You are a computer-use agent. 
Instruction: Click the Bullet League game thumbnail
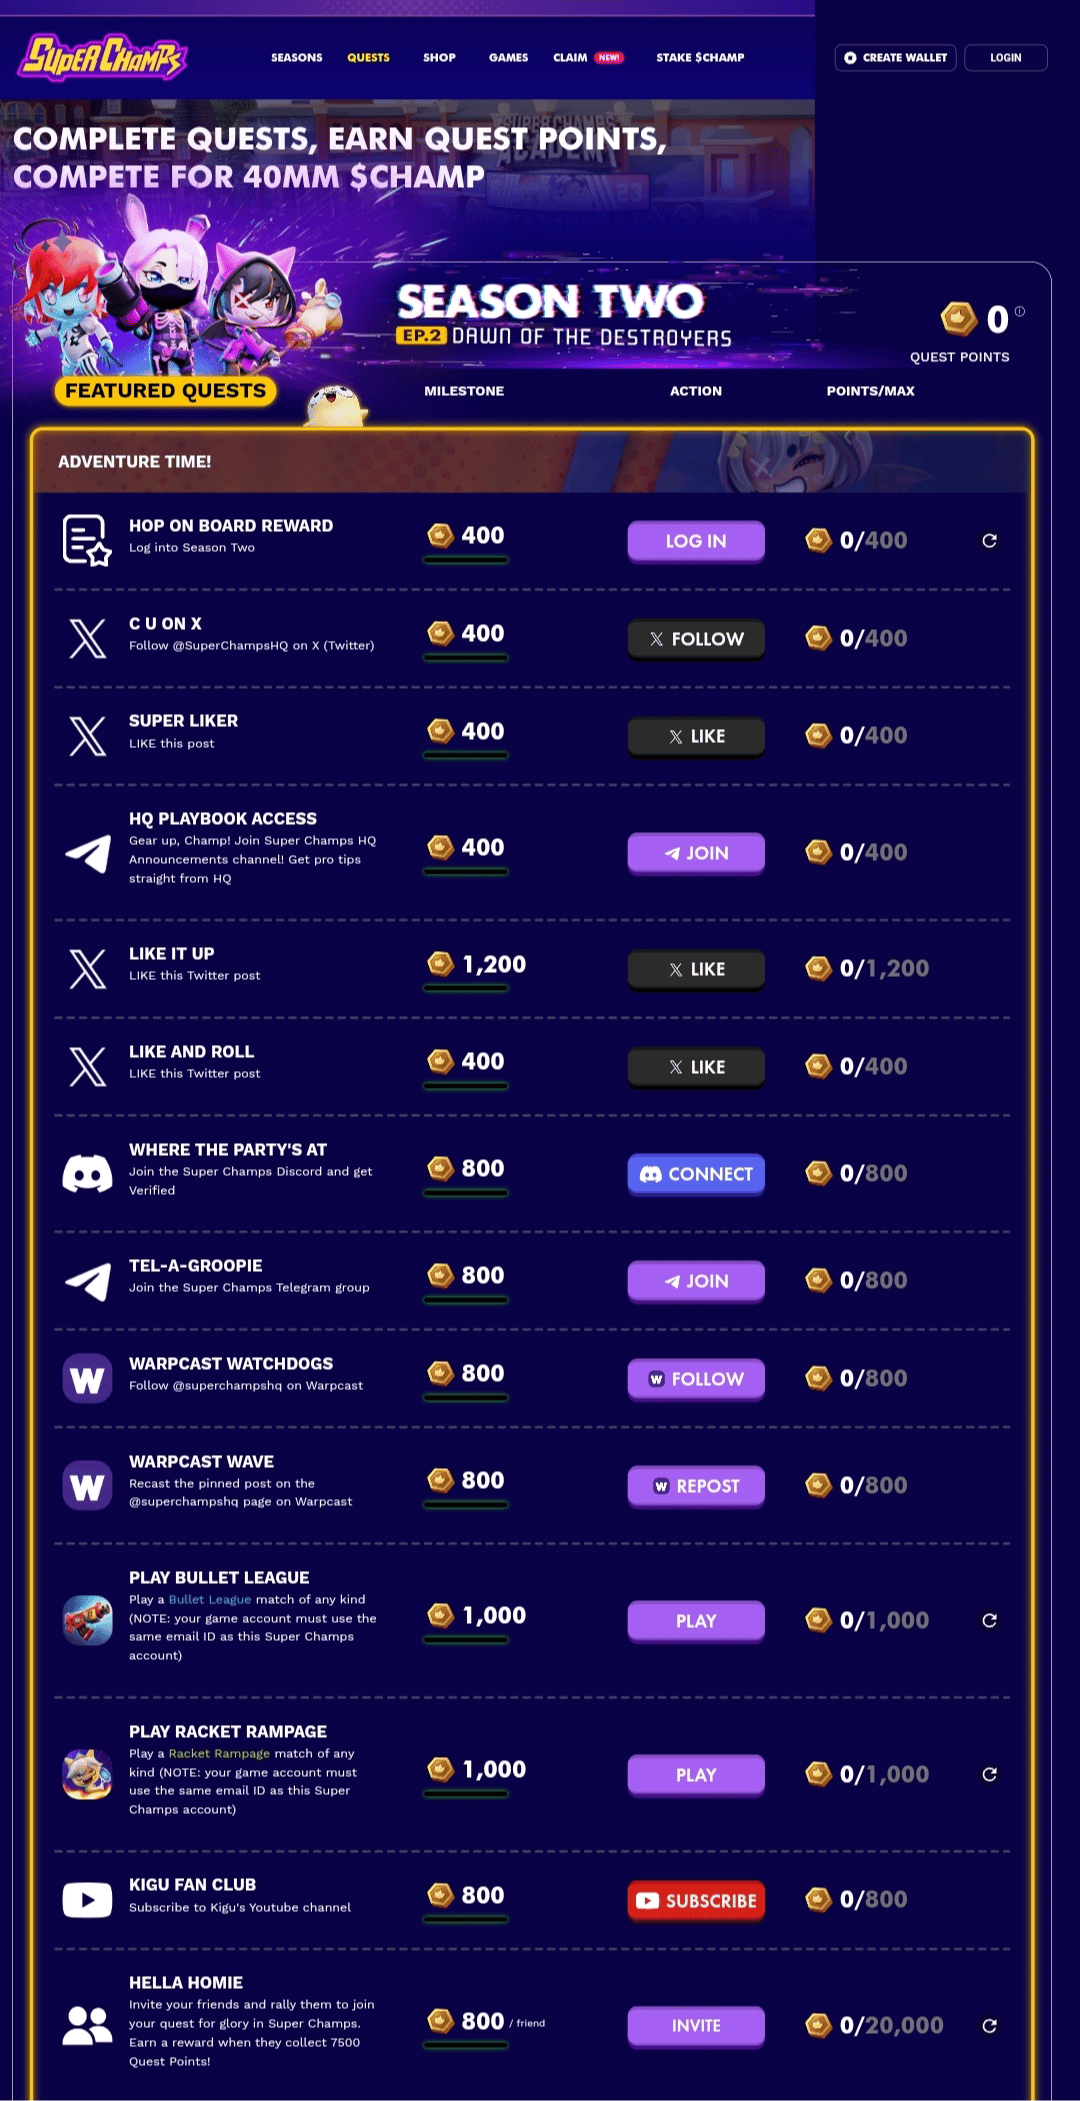pos(87,1620)
